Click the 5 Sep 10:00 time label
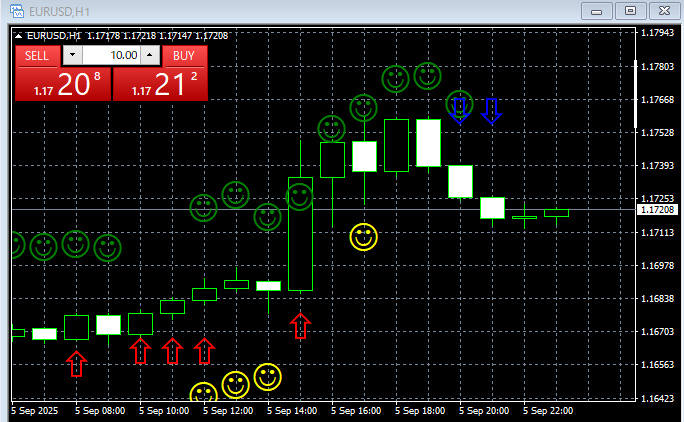 (x=164, y=411)
